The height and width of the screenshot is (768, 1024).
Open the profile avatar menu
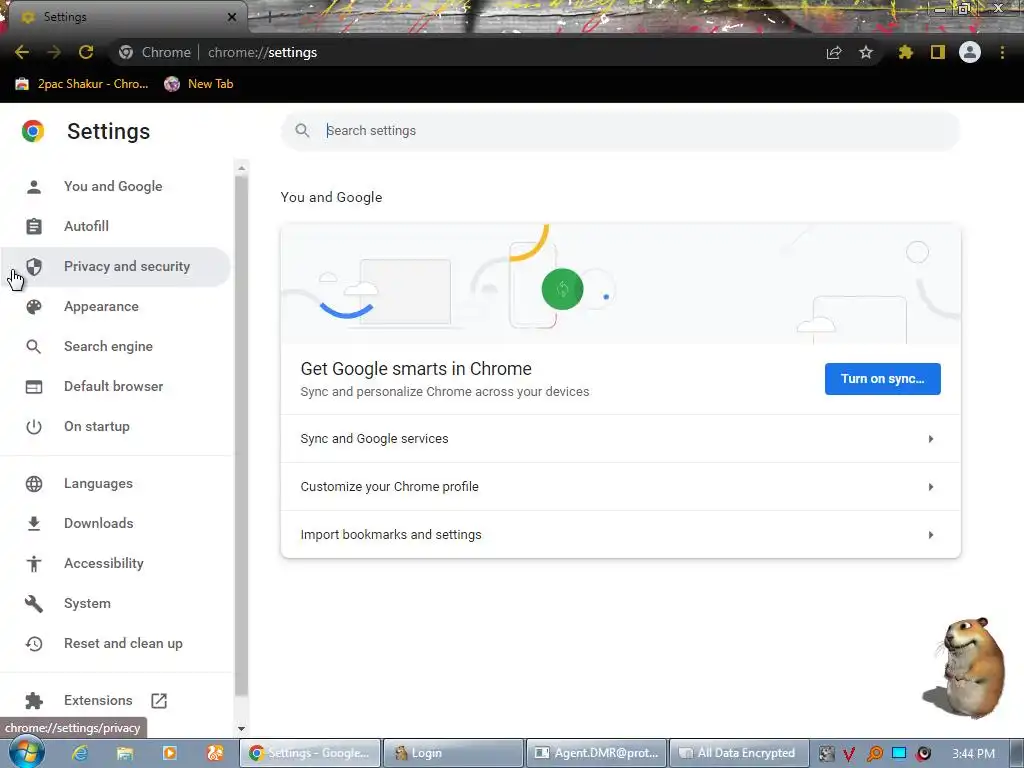point(970,52)
